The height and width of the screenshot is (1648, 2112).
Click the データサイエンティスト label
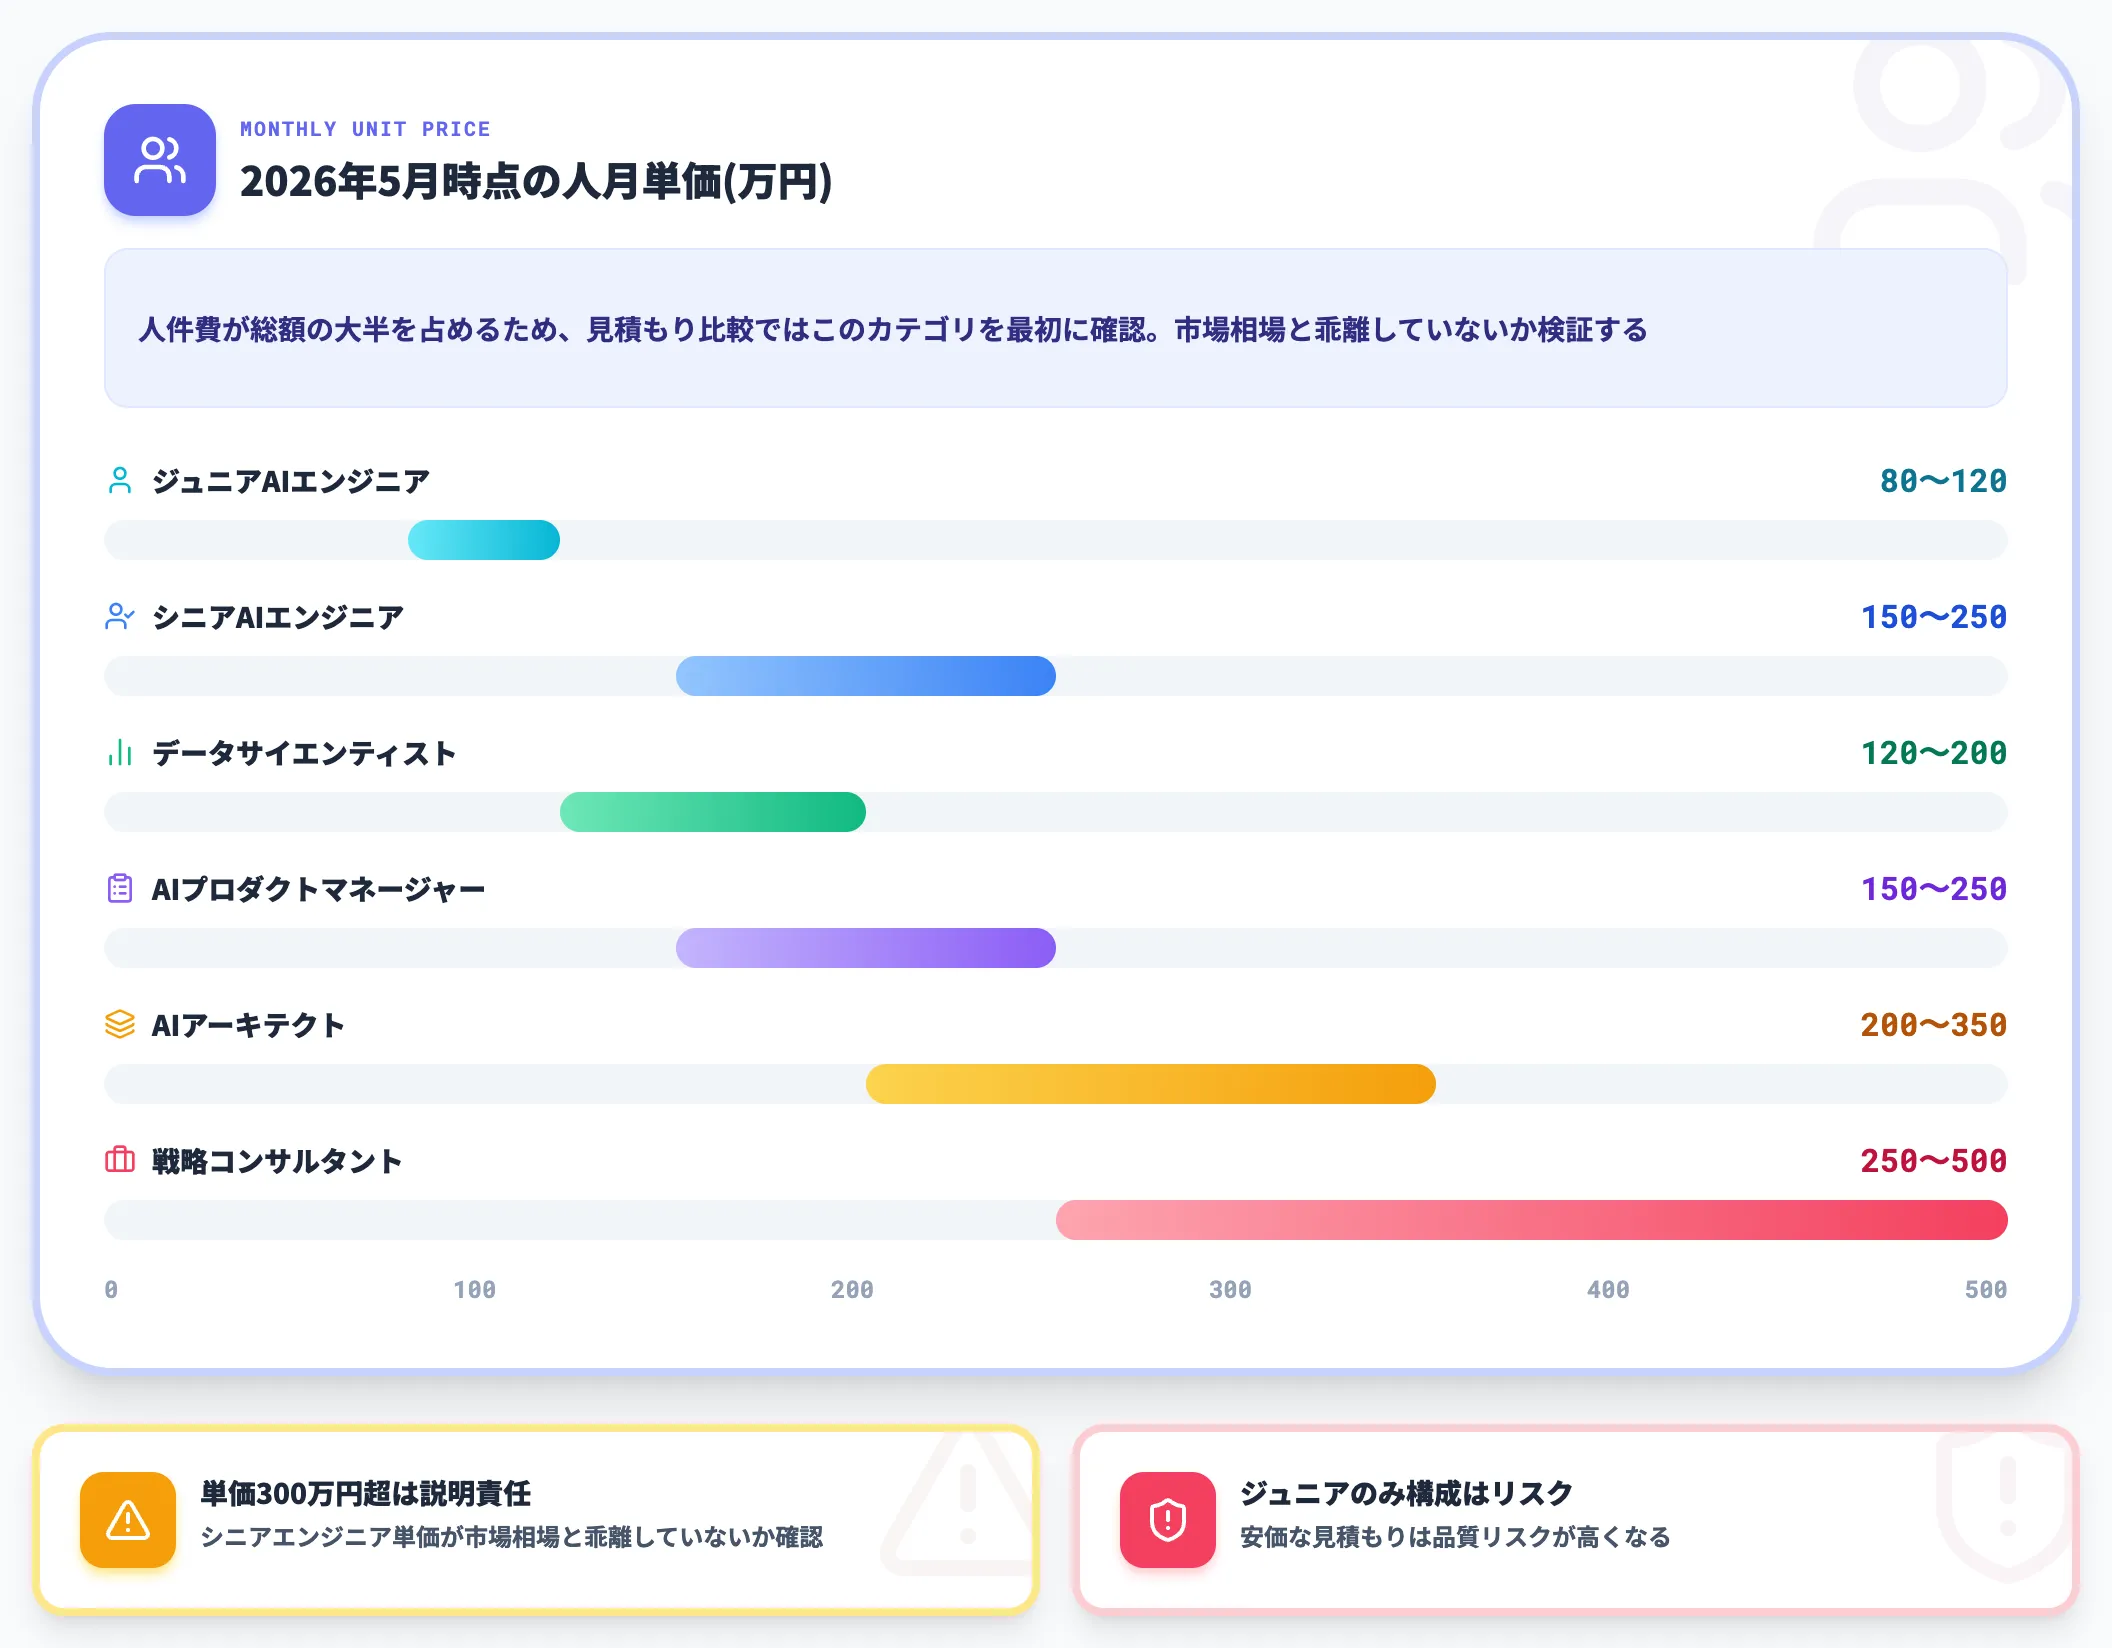304,753
